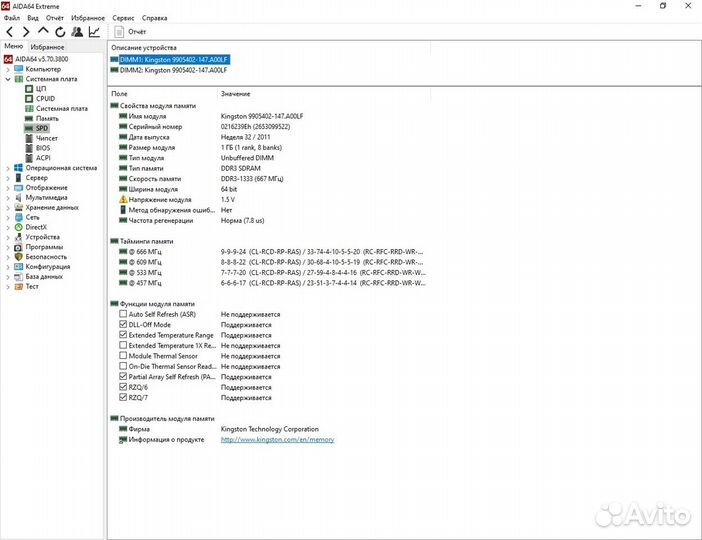Click the up-level arrow toolbar icon
The height and width of the screenshot is (540, 702).
[x=43, y=31]
